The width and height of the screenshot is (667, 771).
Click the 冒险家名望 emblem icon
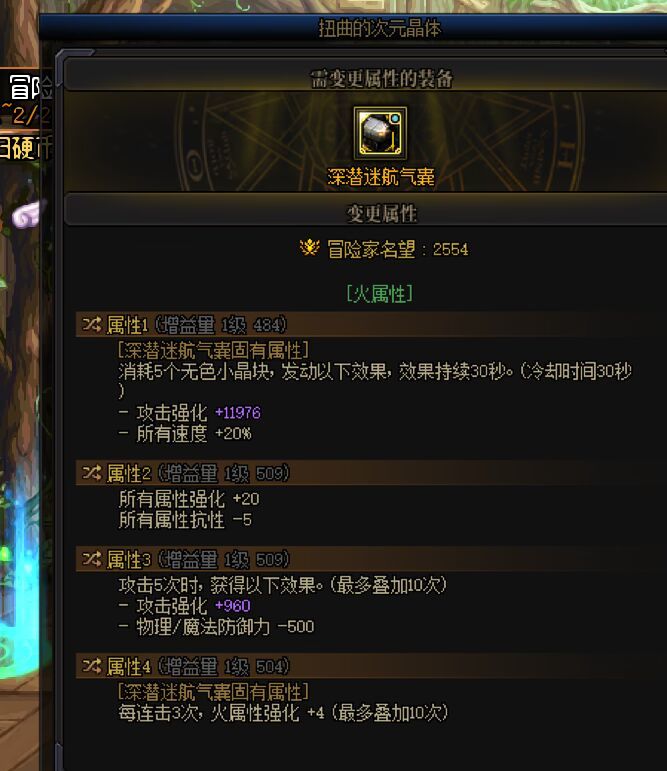[x=309, y=247]
